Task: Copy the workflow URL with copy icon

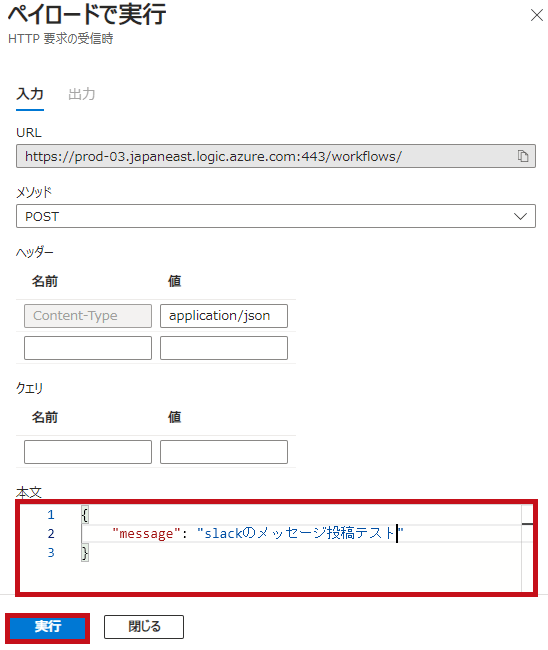Action: coord(523,156)
